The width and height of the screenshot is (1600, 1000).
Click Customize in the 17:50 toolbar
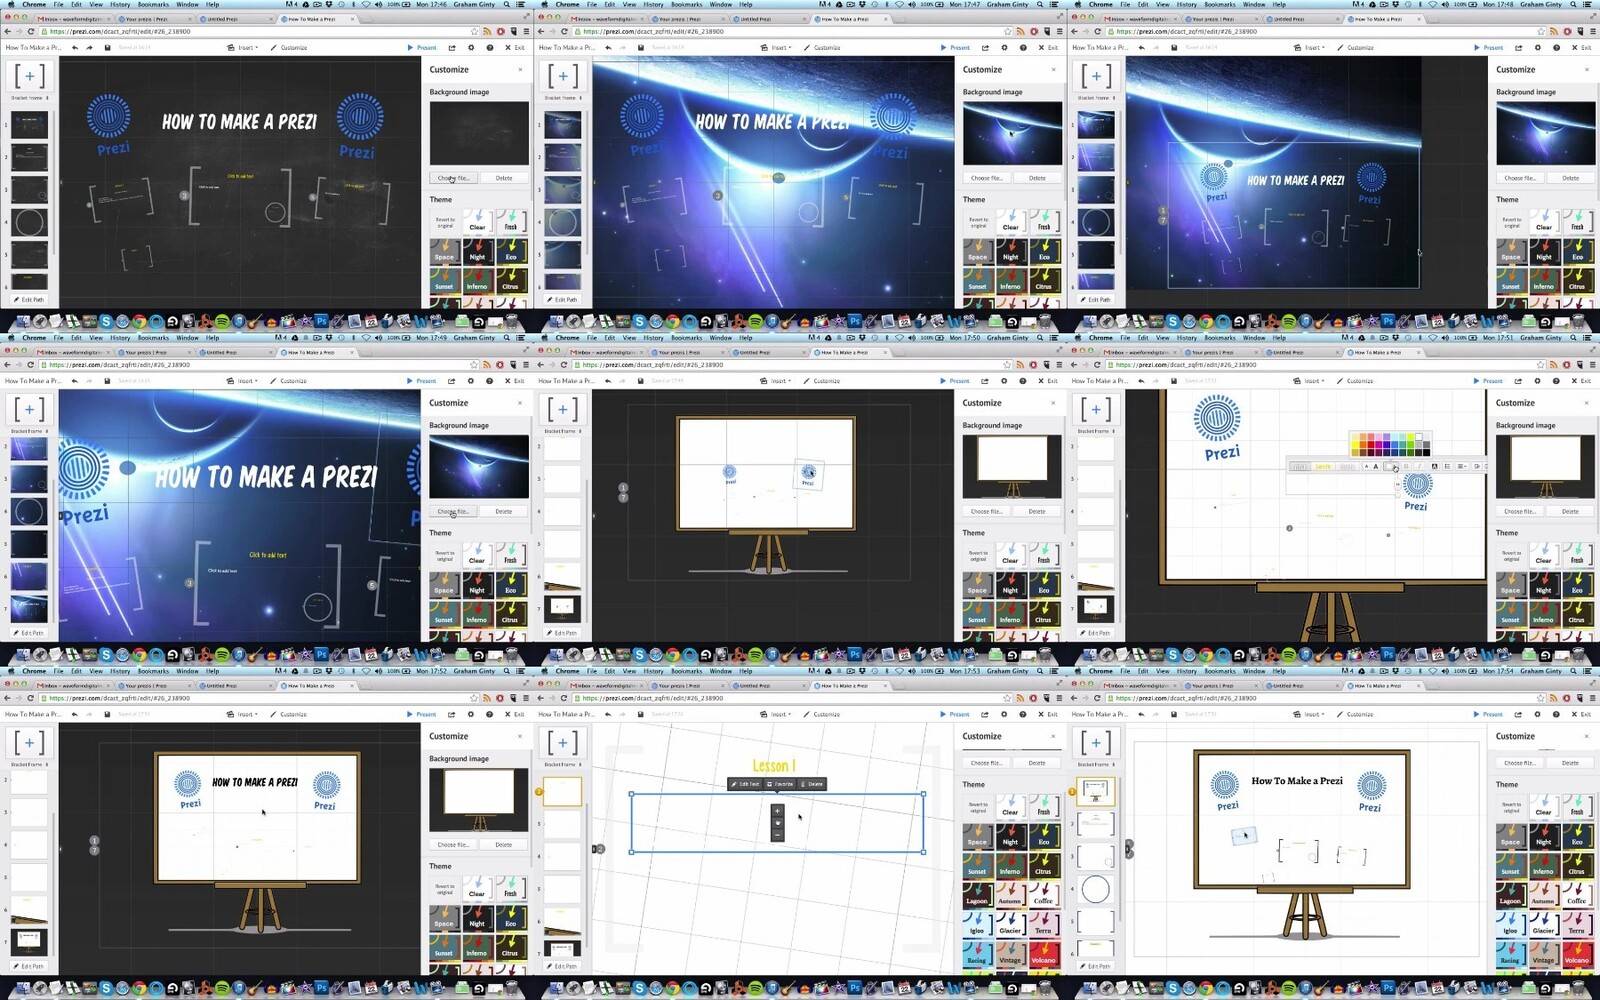(x=823, y=380)
